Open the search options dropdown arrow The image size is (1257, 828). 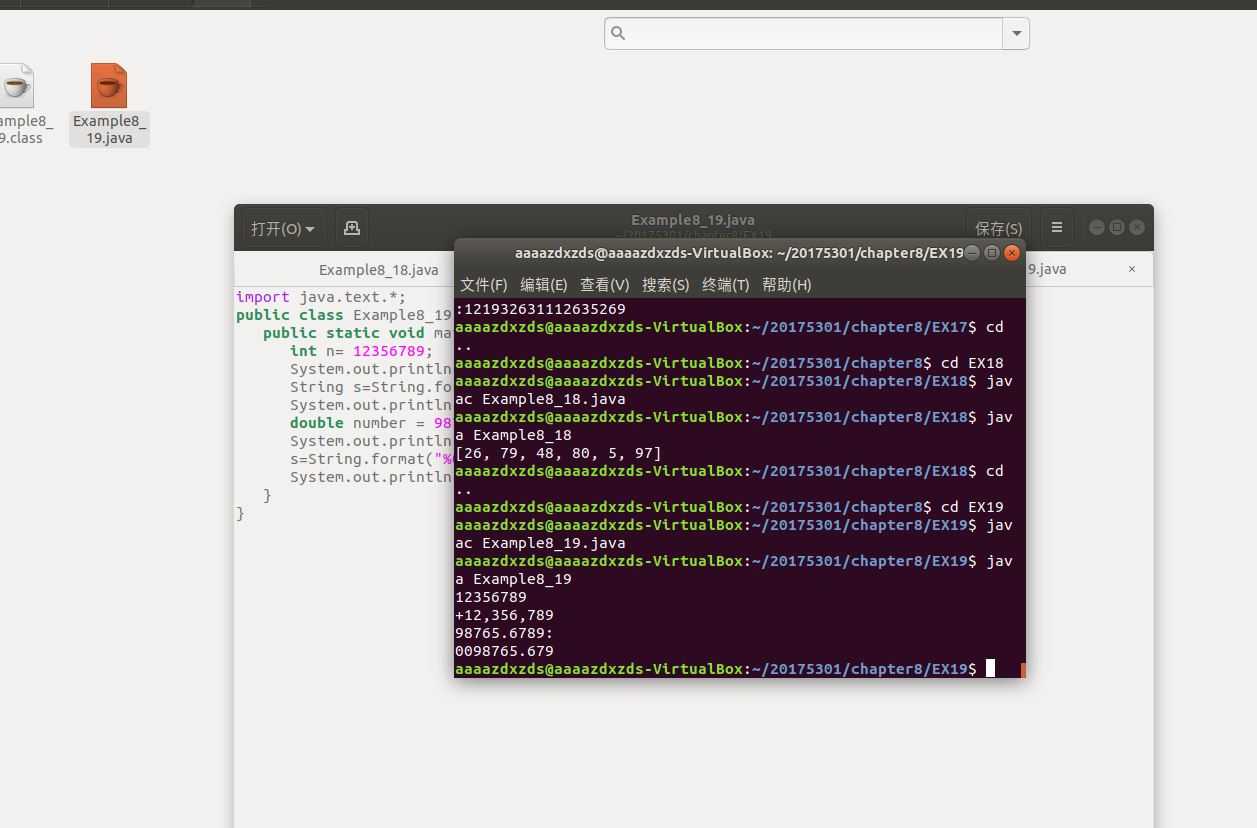[x=1016, y=33]
